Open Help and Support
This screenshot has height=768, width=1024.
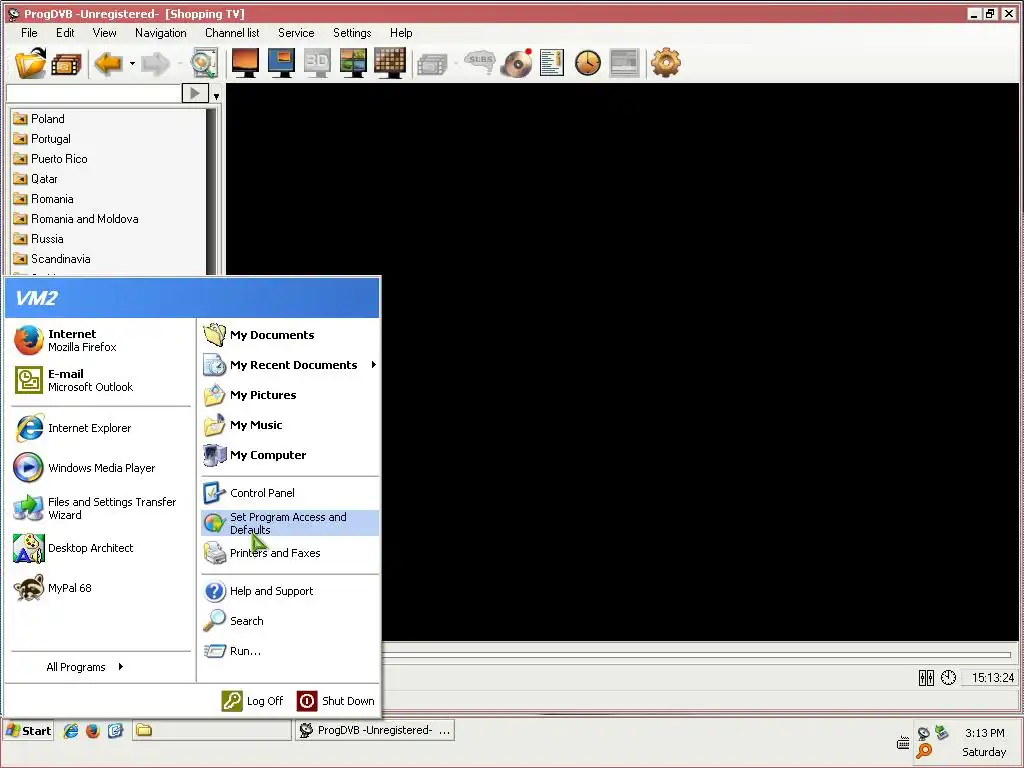290,591
